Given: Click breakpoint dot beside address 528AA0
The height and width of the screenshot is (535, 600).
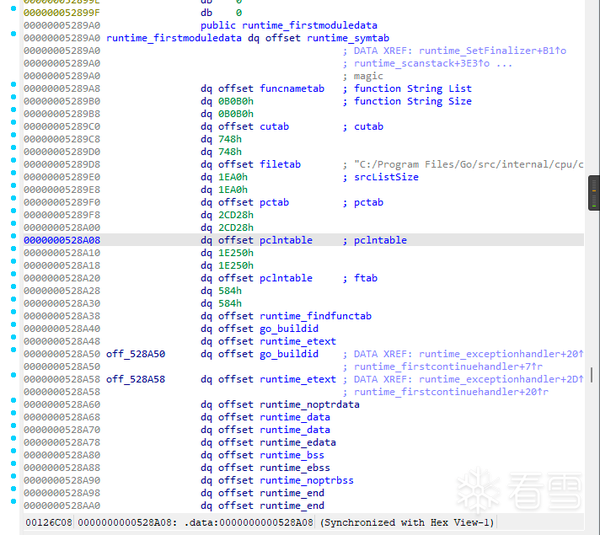Looking at the screenshot, I should [x=13, y=501].
